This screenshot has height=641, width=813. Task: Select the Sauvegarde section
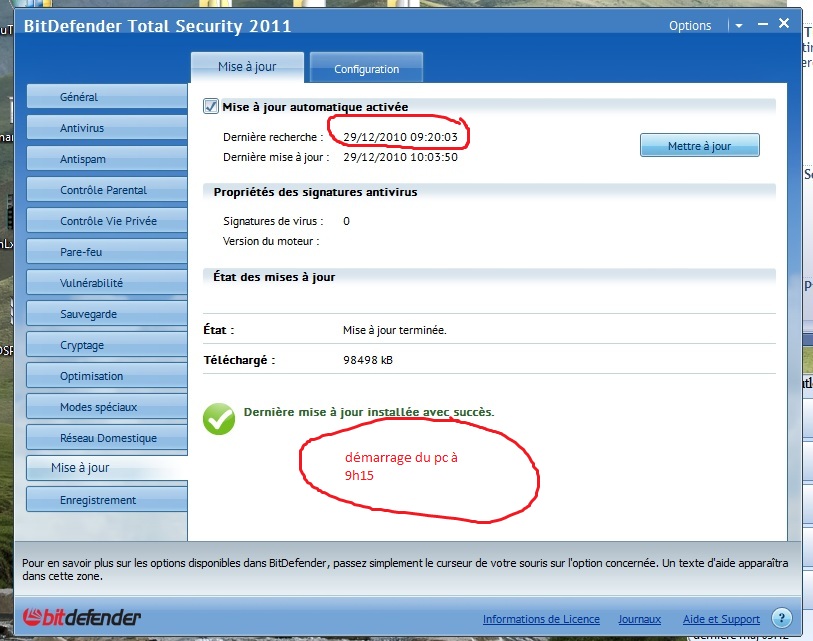[x=107, y=314]
